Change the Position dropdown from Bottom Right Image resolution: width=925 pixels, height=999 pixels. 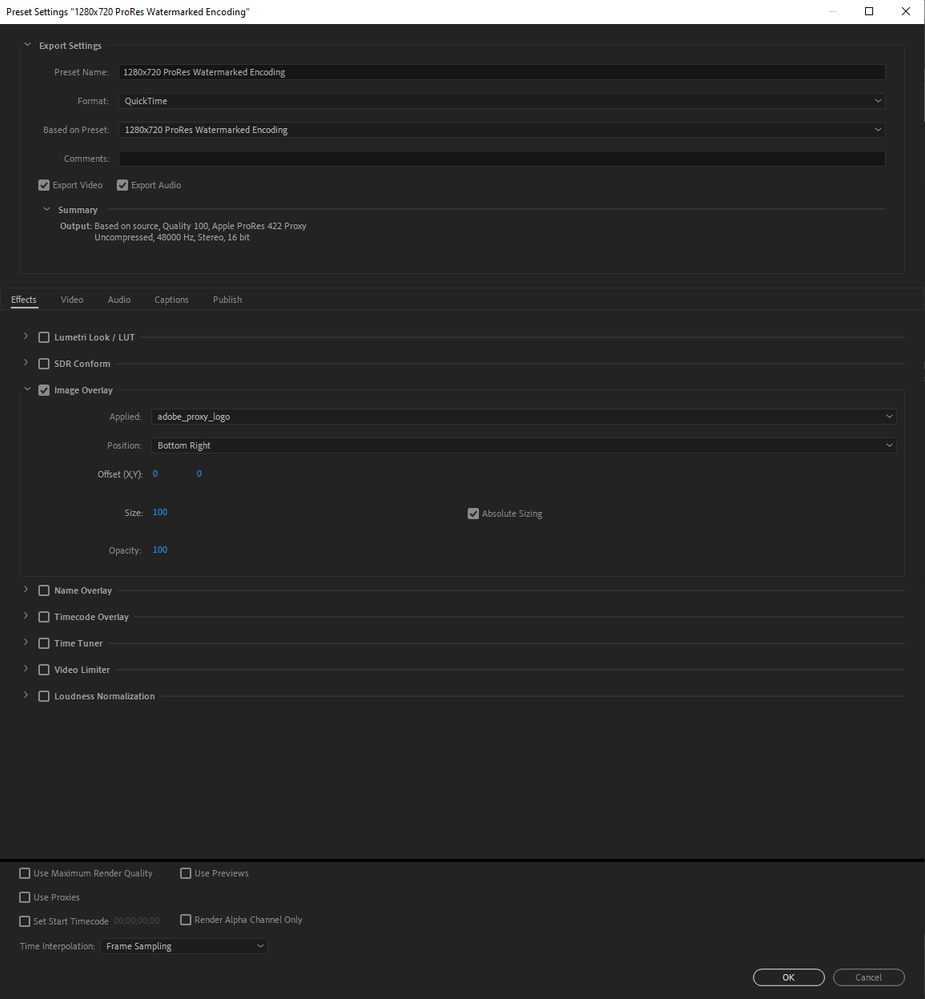(522, 445)
